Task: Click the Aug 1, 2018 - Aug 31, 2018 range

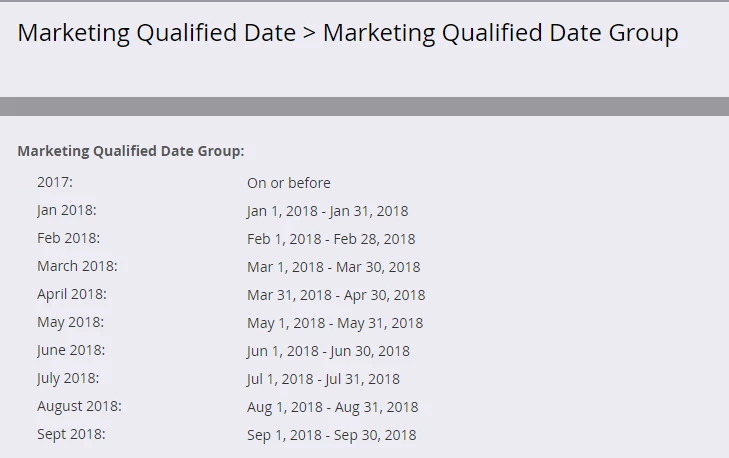Action: coord(333,407)
